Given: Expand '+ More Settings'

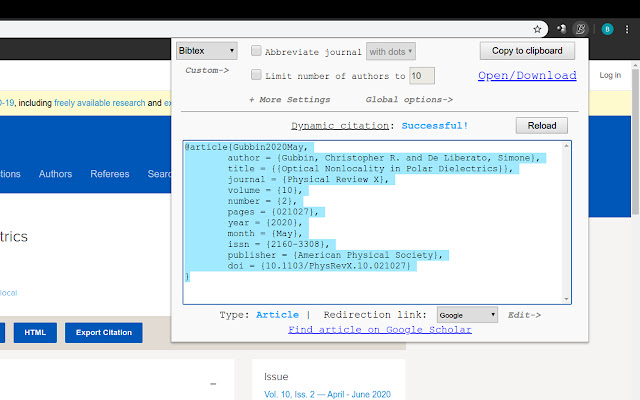Looking at the screenshot, I should tap(289, 100).
